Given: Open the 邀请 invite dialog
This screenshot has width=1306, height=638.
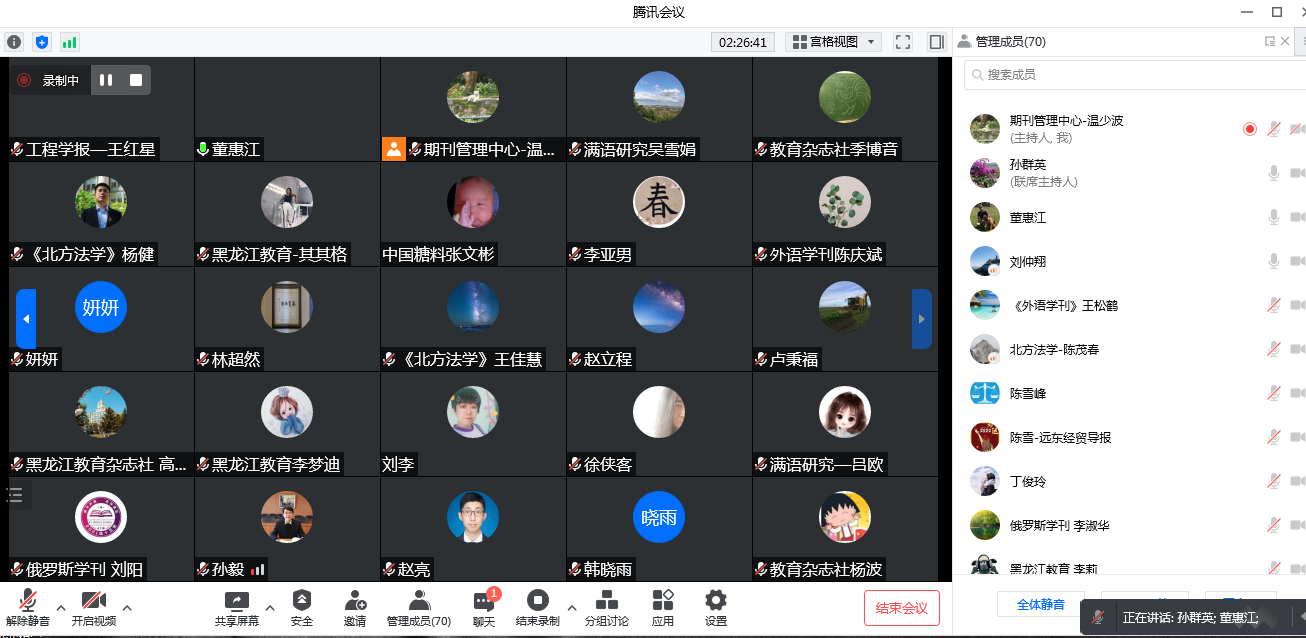Looking at the screenshot, I should (355, 608).
